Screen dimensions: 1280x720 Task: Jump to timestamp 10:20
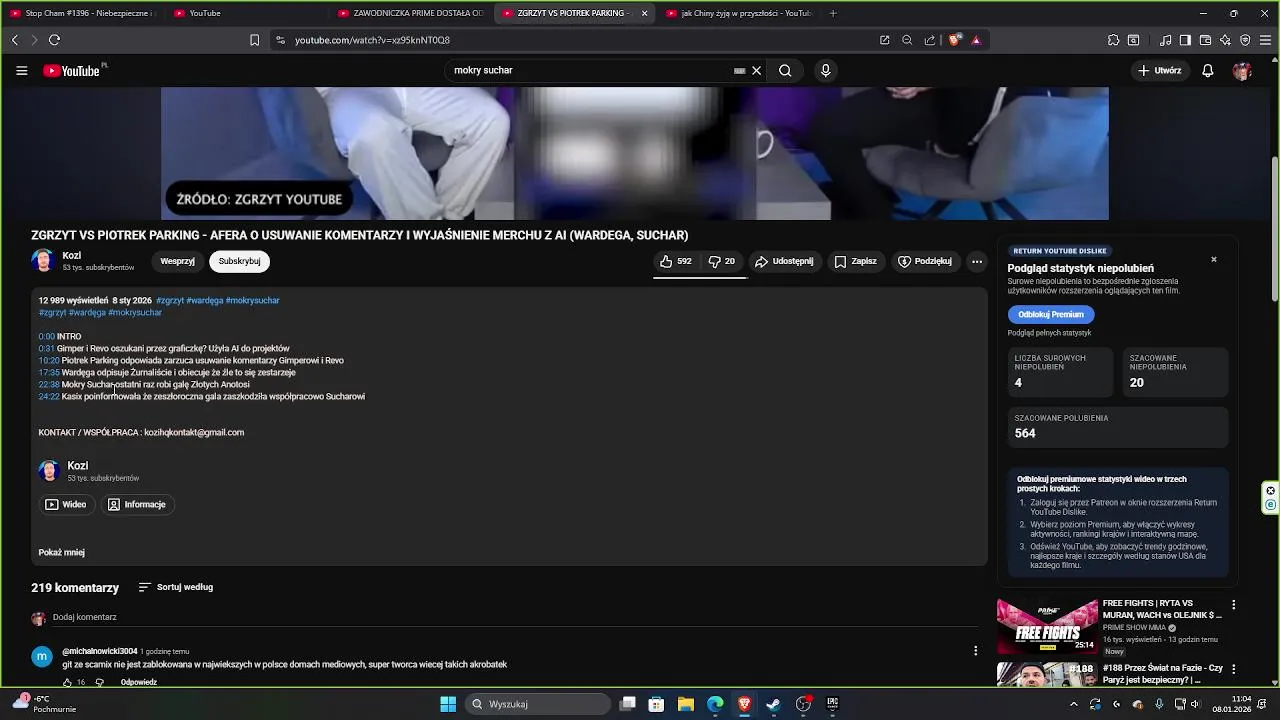click(x=49, y=361)
